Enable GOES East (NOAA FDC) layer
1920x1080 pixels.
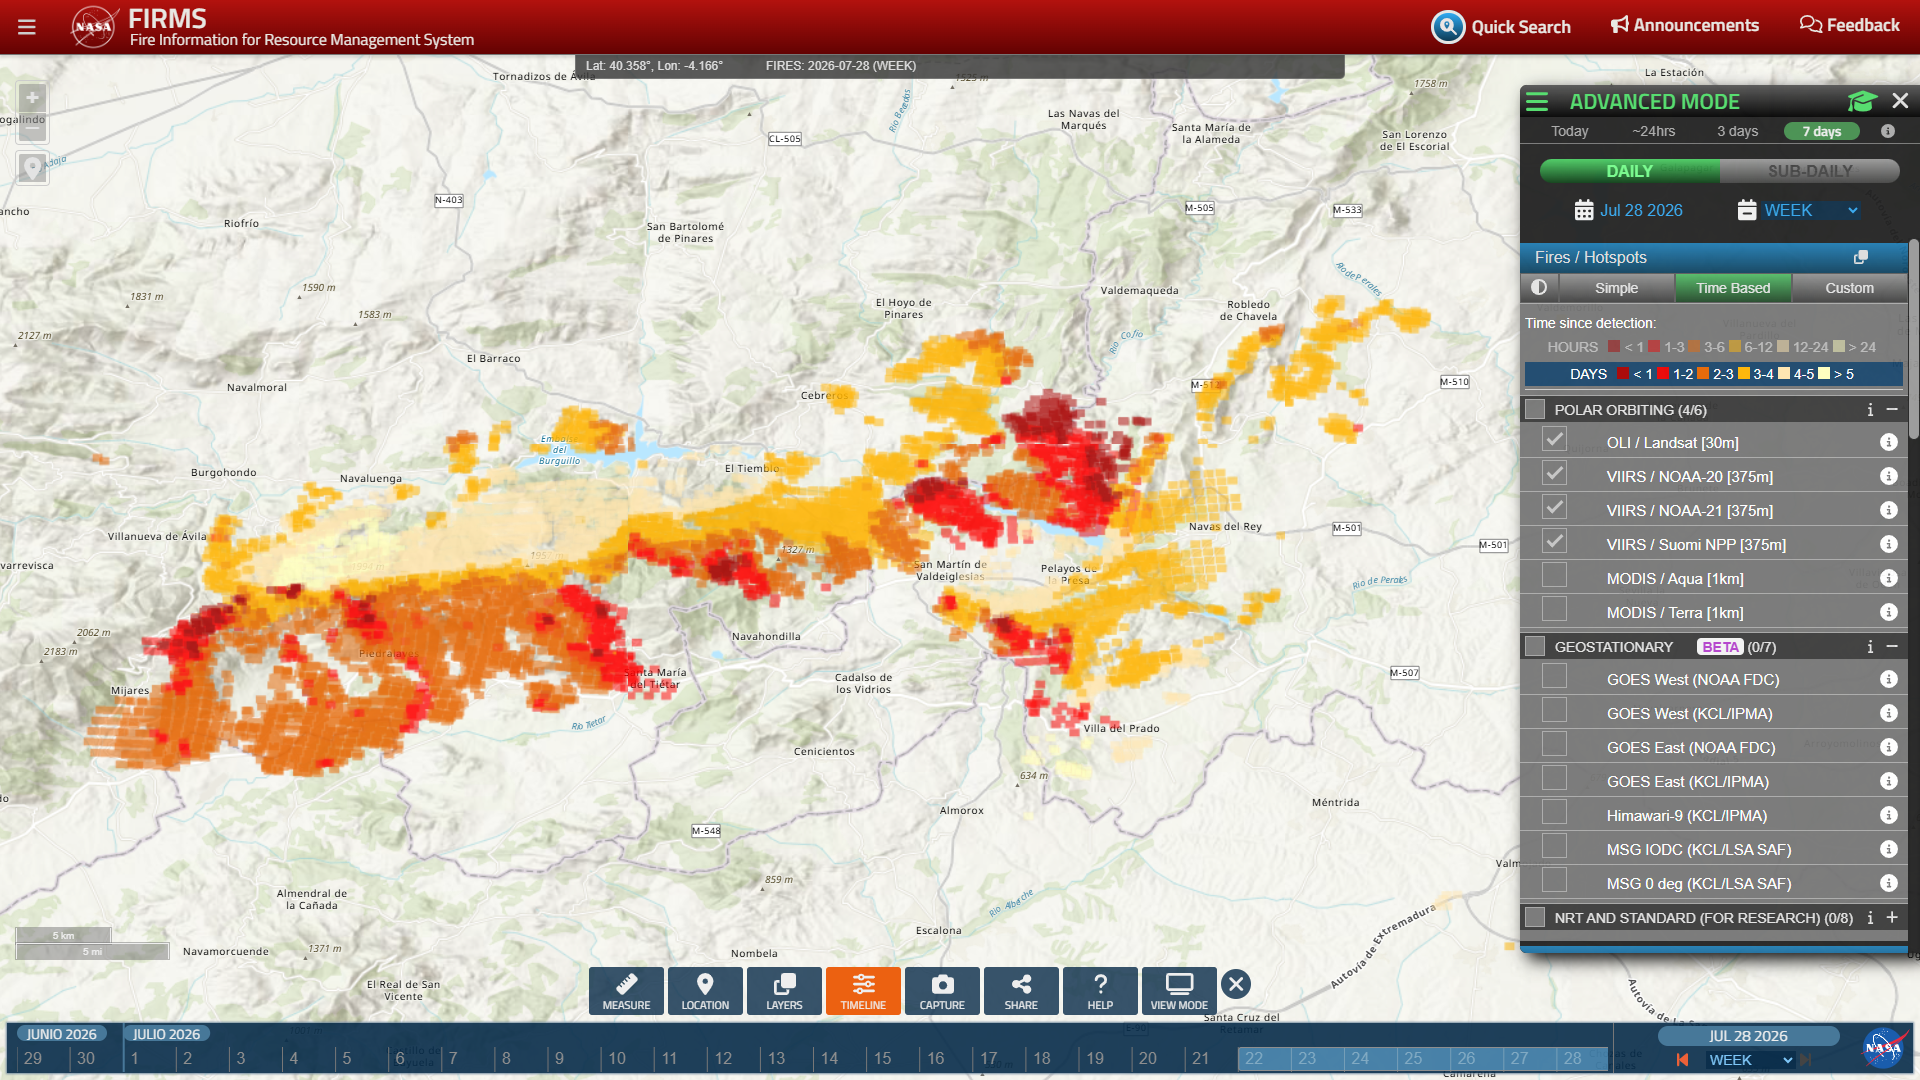point(1554,746)
